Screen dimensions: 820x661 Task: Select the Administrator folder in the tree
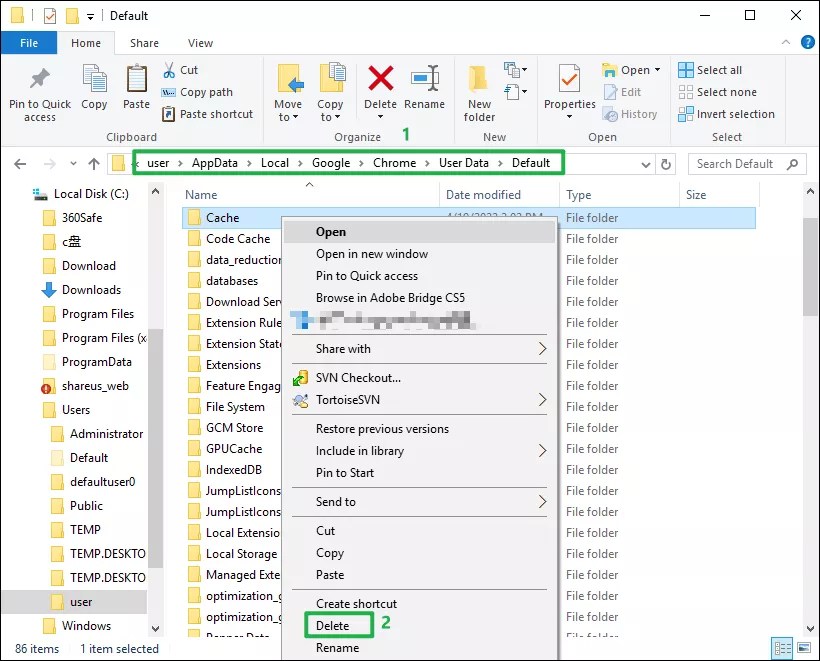(97, 434)
